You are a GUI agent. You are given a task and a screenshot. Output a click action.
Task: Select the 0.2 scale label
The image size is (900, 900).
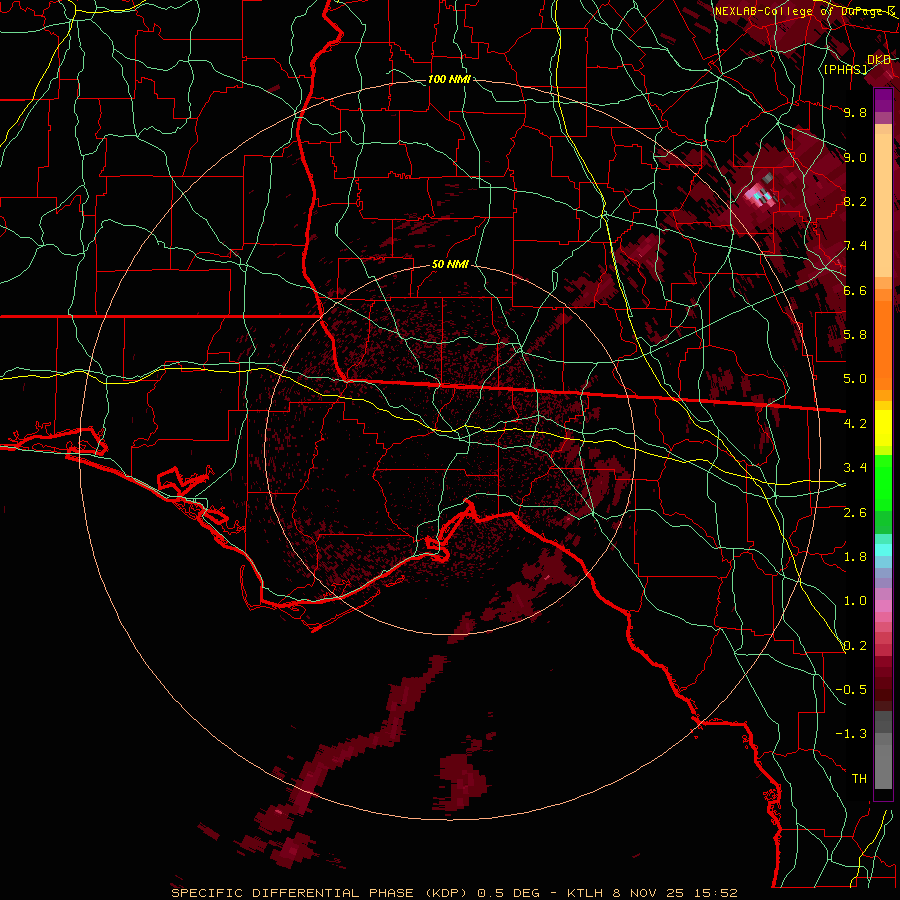point(855,646)
